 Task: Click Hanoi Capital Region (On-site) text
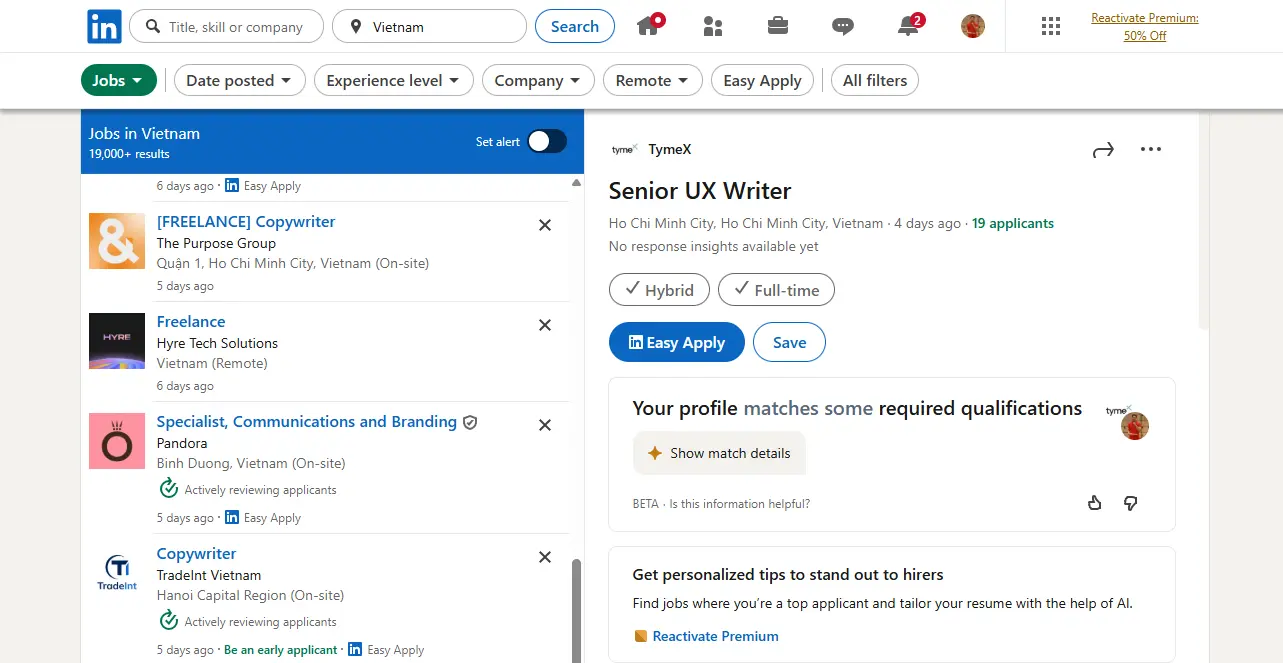tap(250, 595)
